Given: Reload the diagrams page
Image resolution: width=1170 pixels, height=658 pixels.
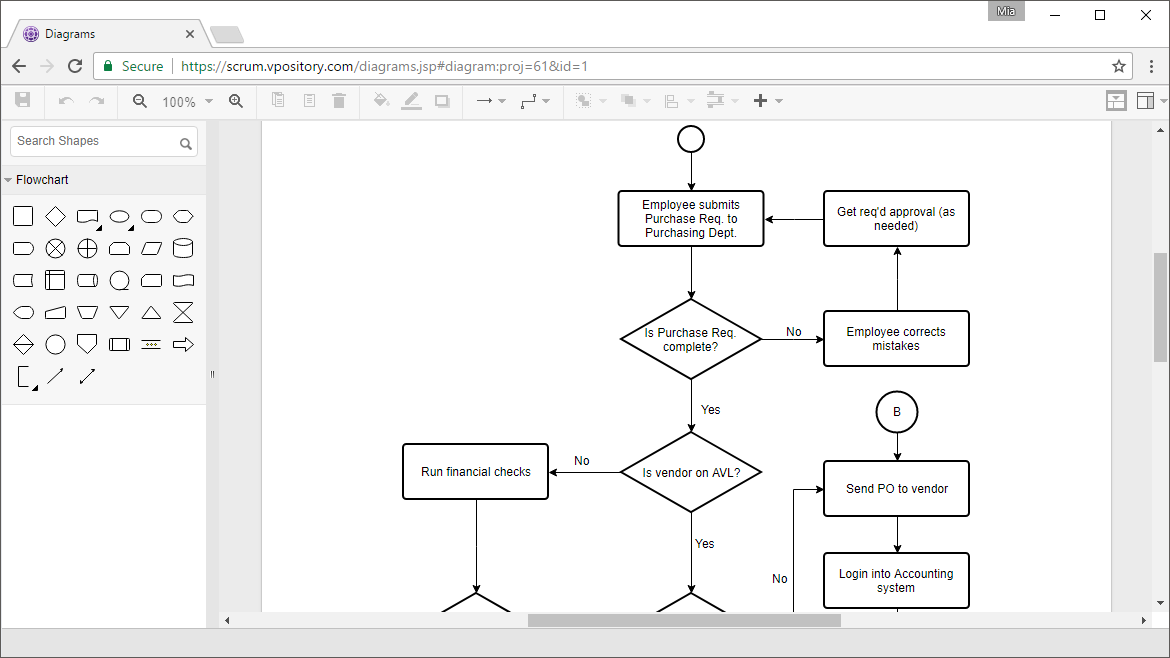Looking at the screenshot, I should pos(75,64).
